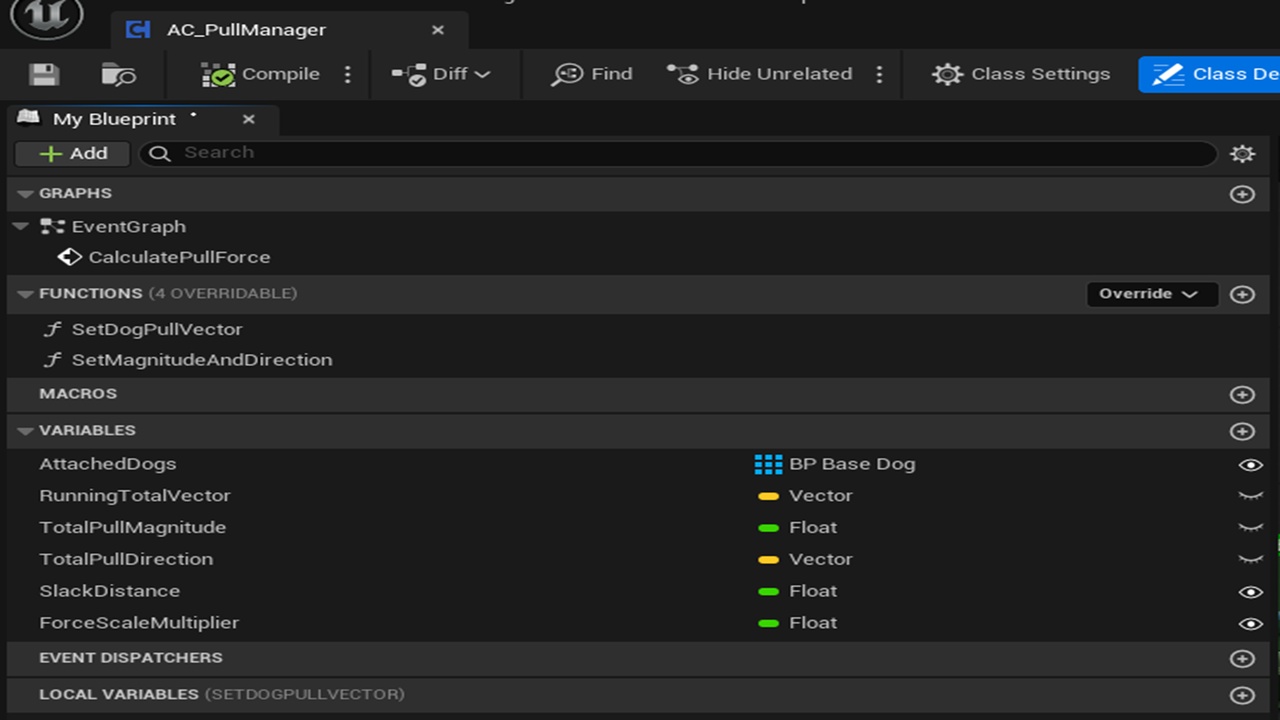Click TotalPullDirection yellow Vector type pill
This screenshot has height=720, width=1280.
(x=768, y=560)
